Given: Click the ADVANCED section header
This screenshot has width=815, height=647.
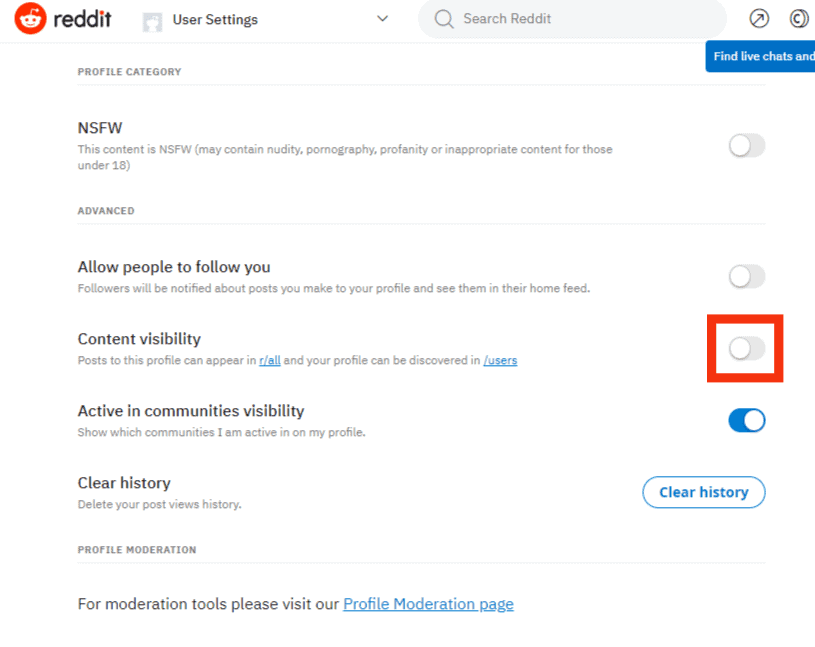Looking at the screenshot, I should 106,211.
